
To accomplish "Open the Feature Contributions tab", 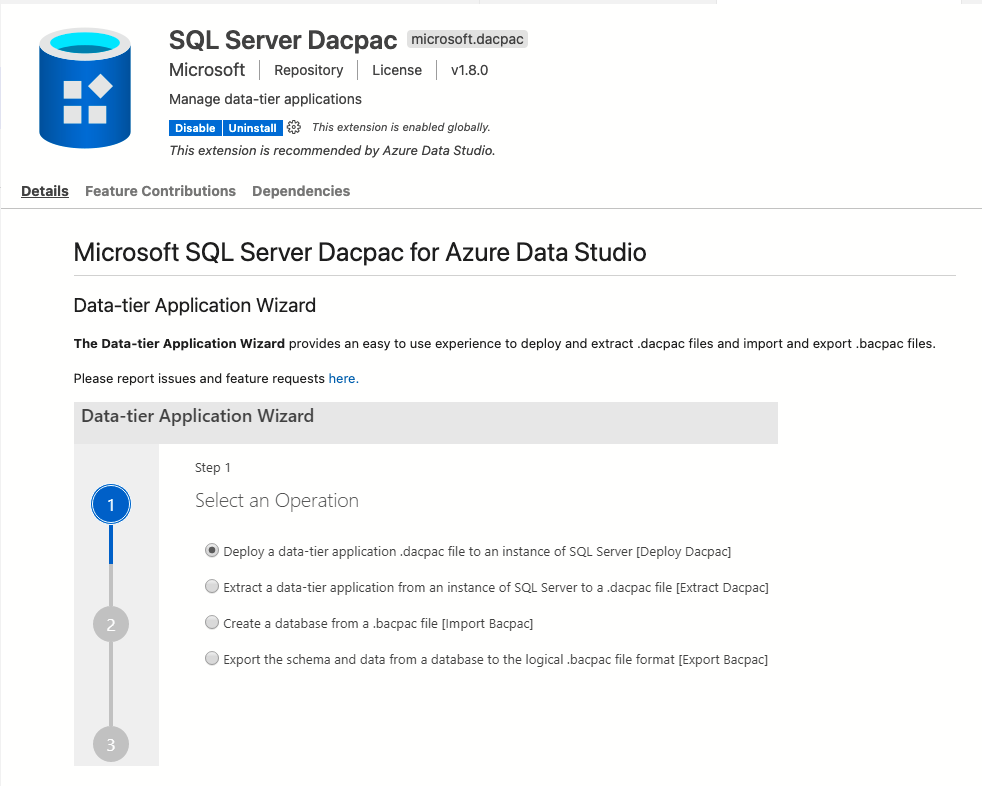I will pyautogui.click(x=160, y=191).
